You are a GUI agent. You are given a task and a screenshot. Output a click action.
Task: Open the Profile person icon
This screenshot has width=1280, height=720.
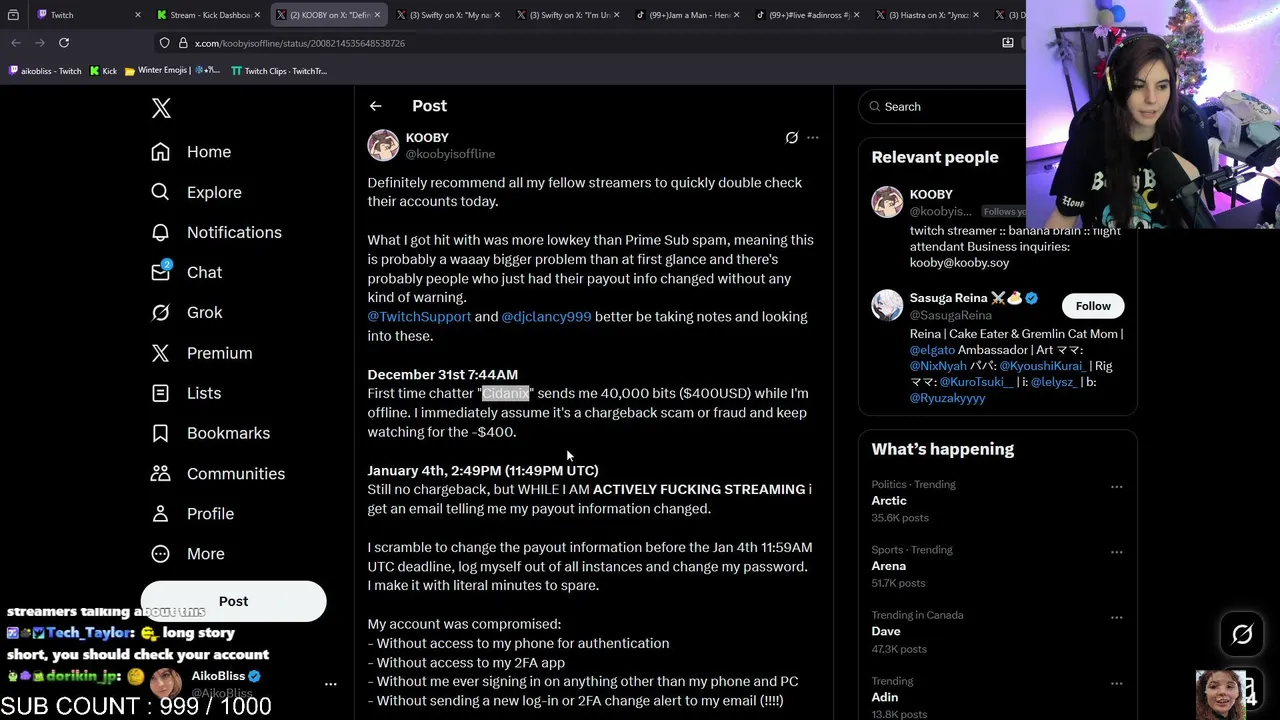tap(160, 513)
